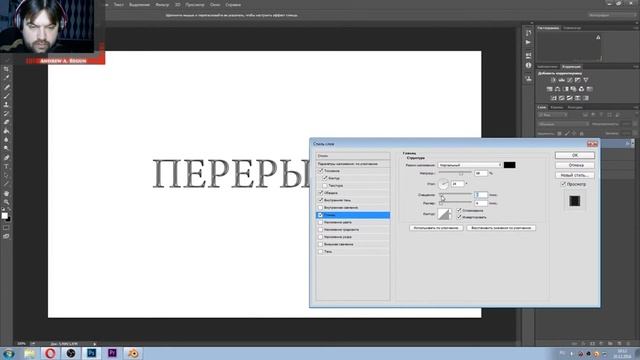Enable the Текстура sub-effect checkbox
640x360 pixels.
pos(325,185)
